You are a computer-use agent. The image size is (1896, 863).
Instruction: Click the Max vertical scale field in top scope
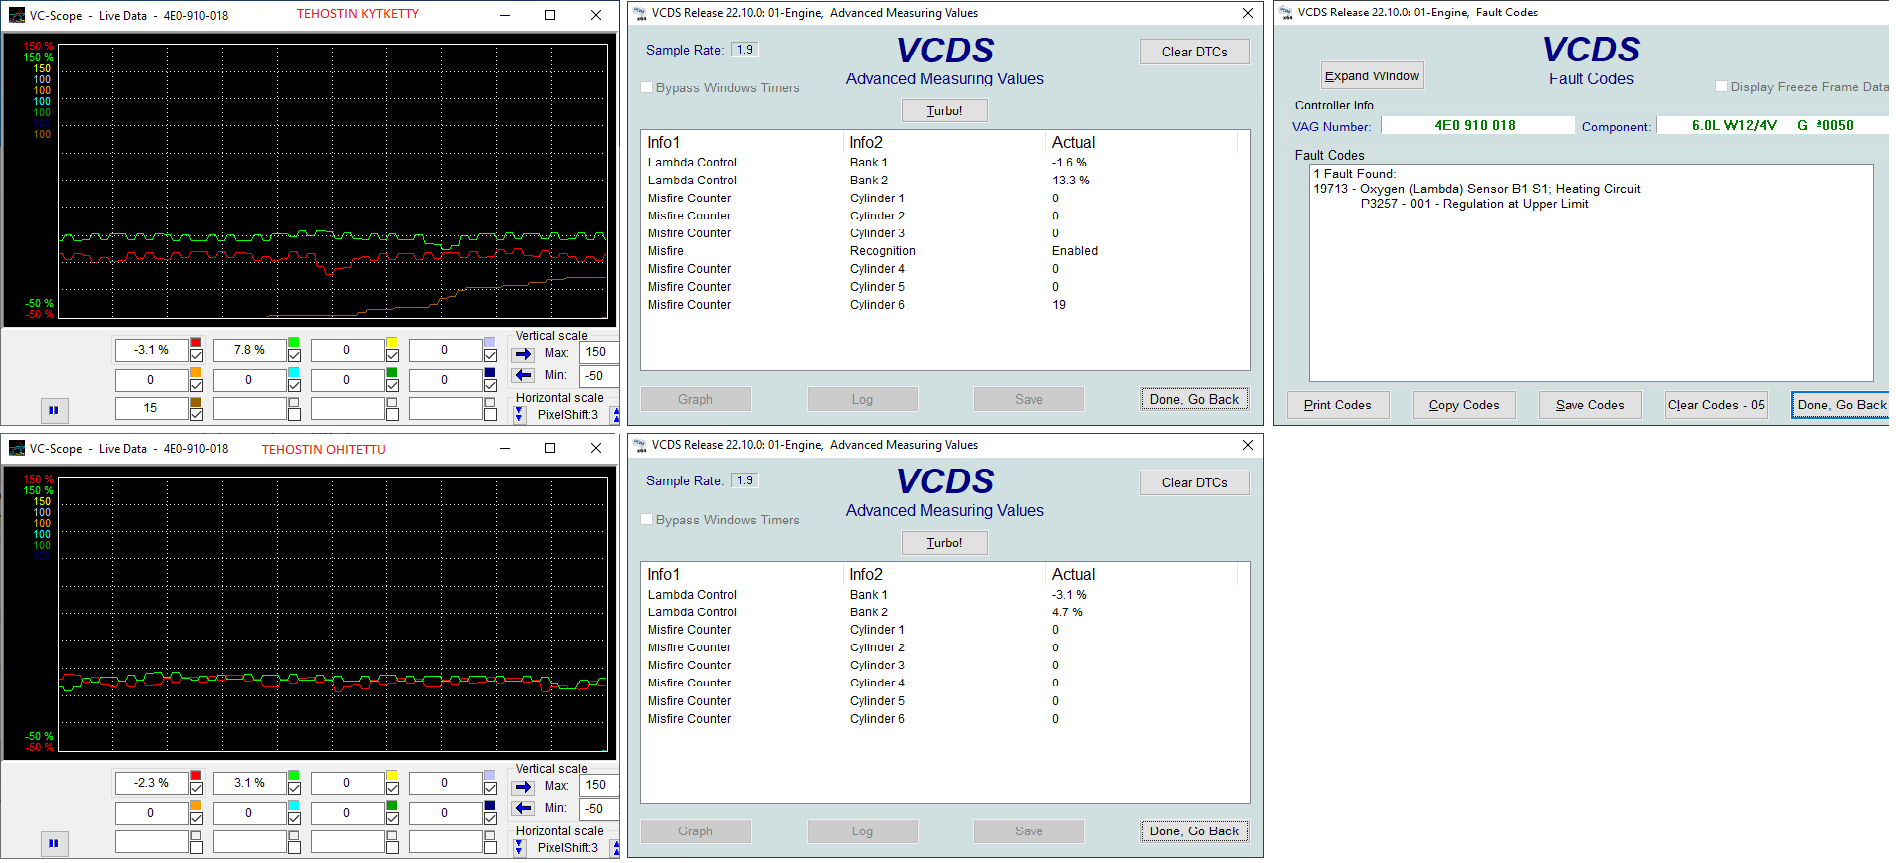598,352
